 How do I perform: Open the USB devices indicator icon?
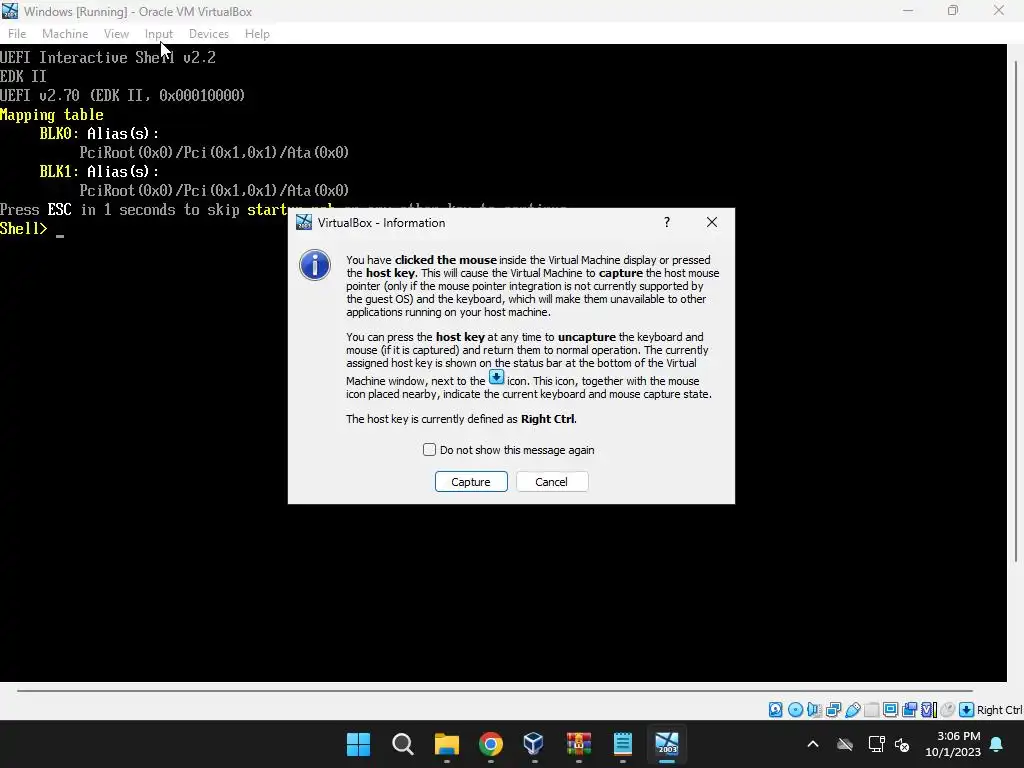[852, 710]
